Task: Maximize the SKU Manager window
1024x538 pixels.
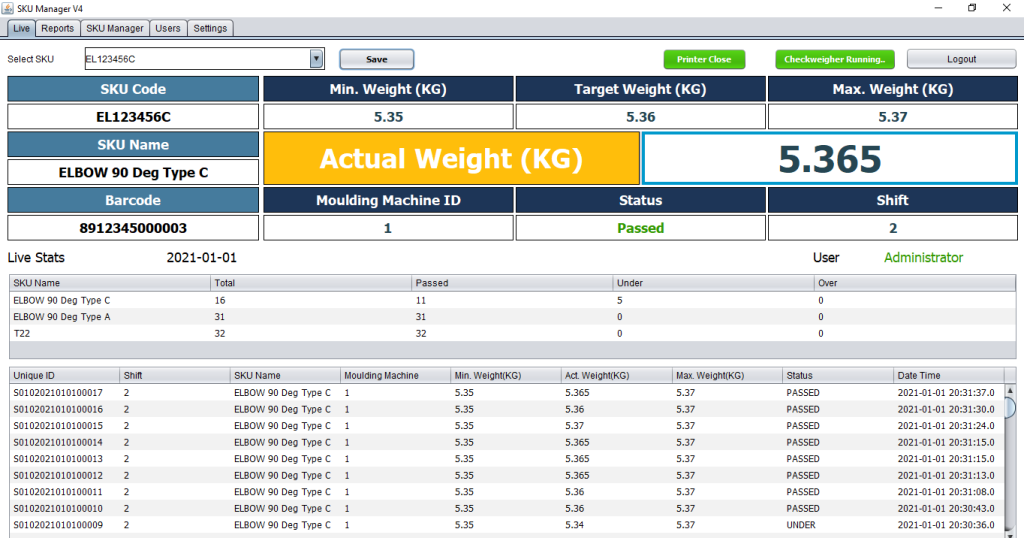Action: tap(971, 8)
